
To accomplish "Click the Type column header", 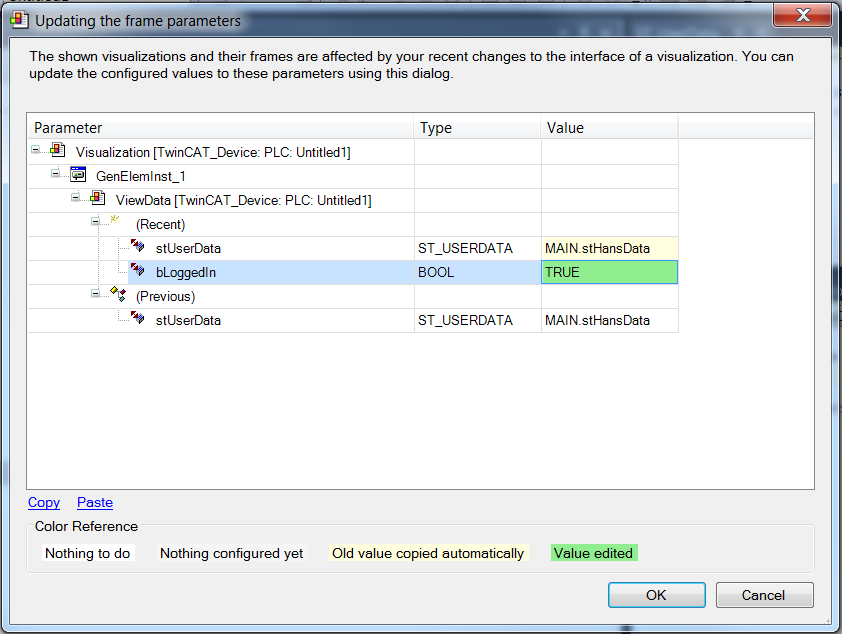I will click(477, 128).
